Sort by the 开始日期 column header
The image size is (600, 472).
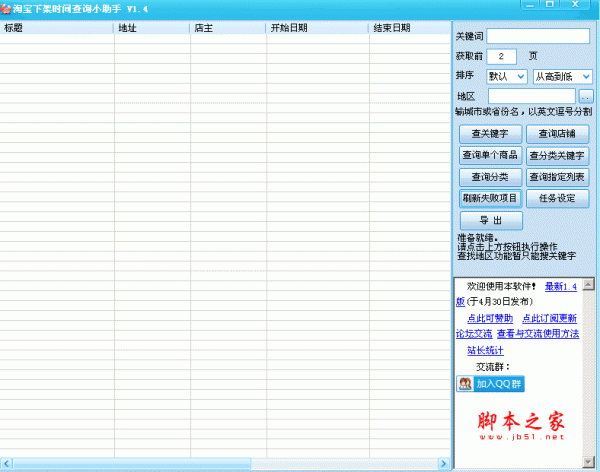[x=318, y=28]
